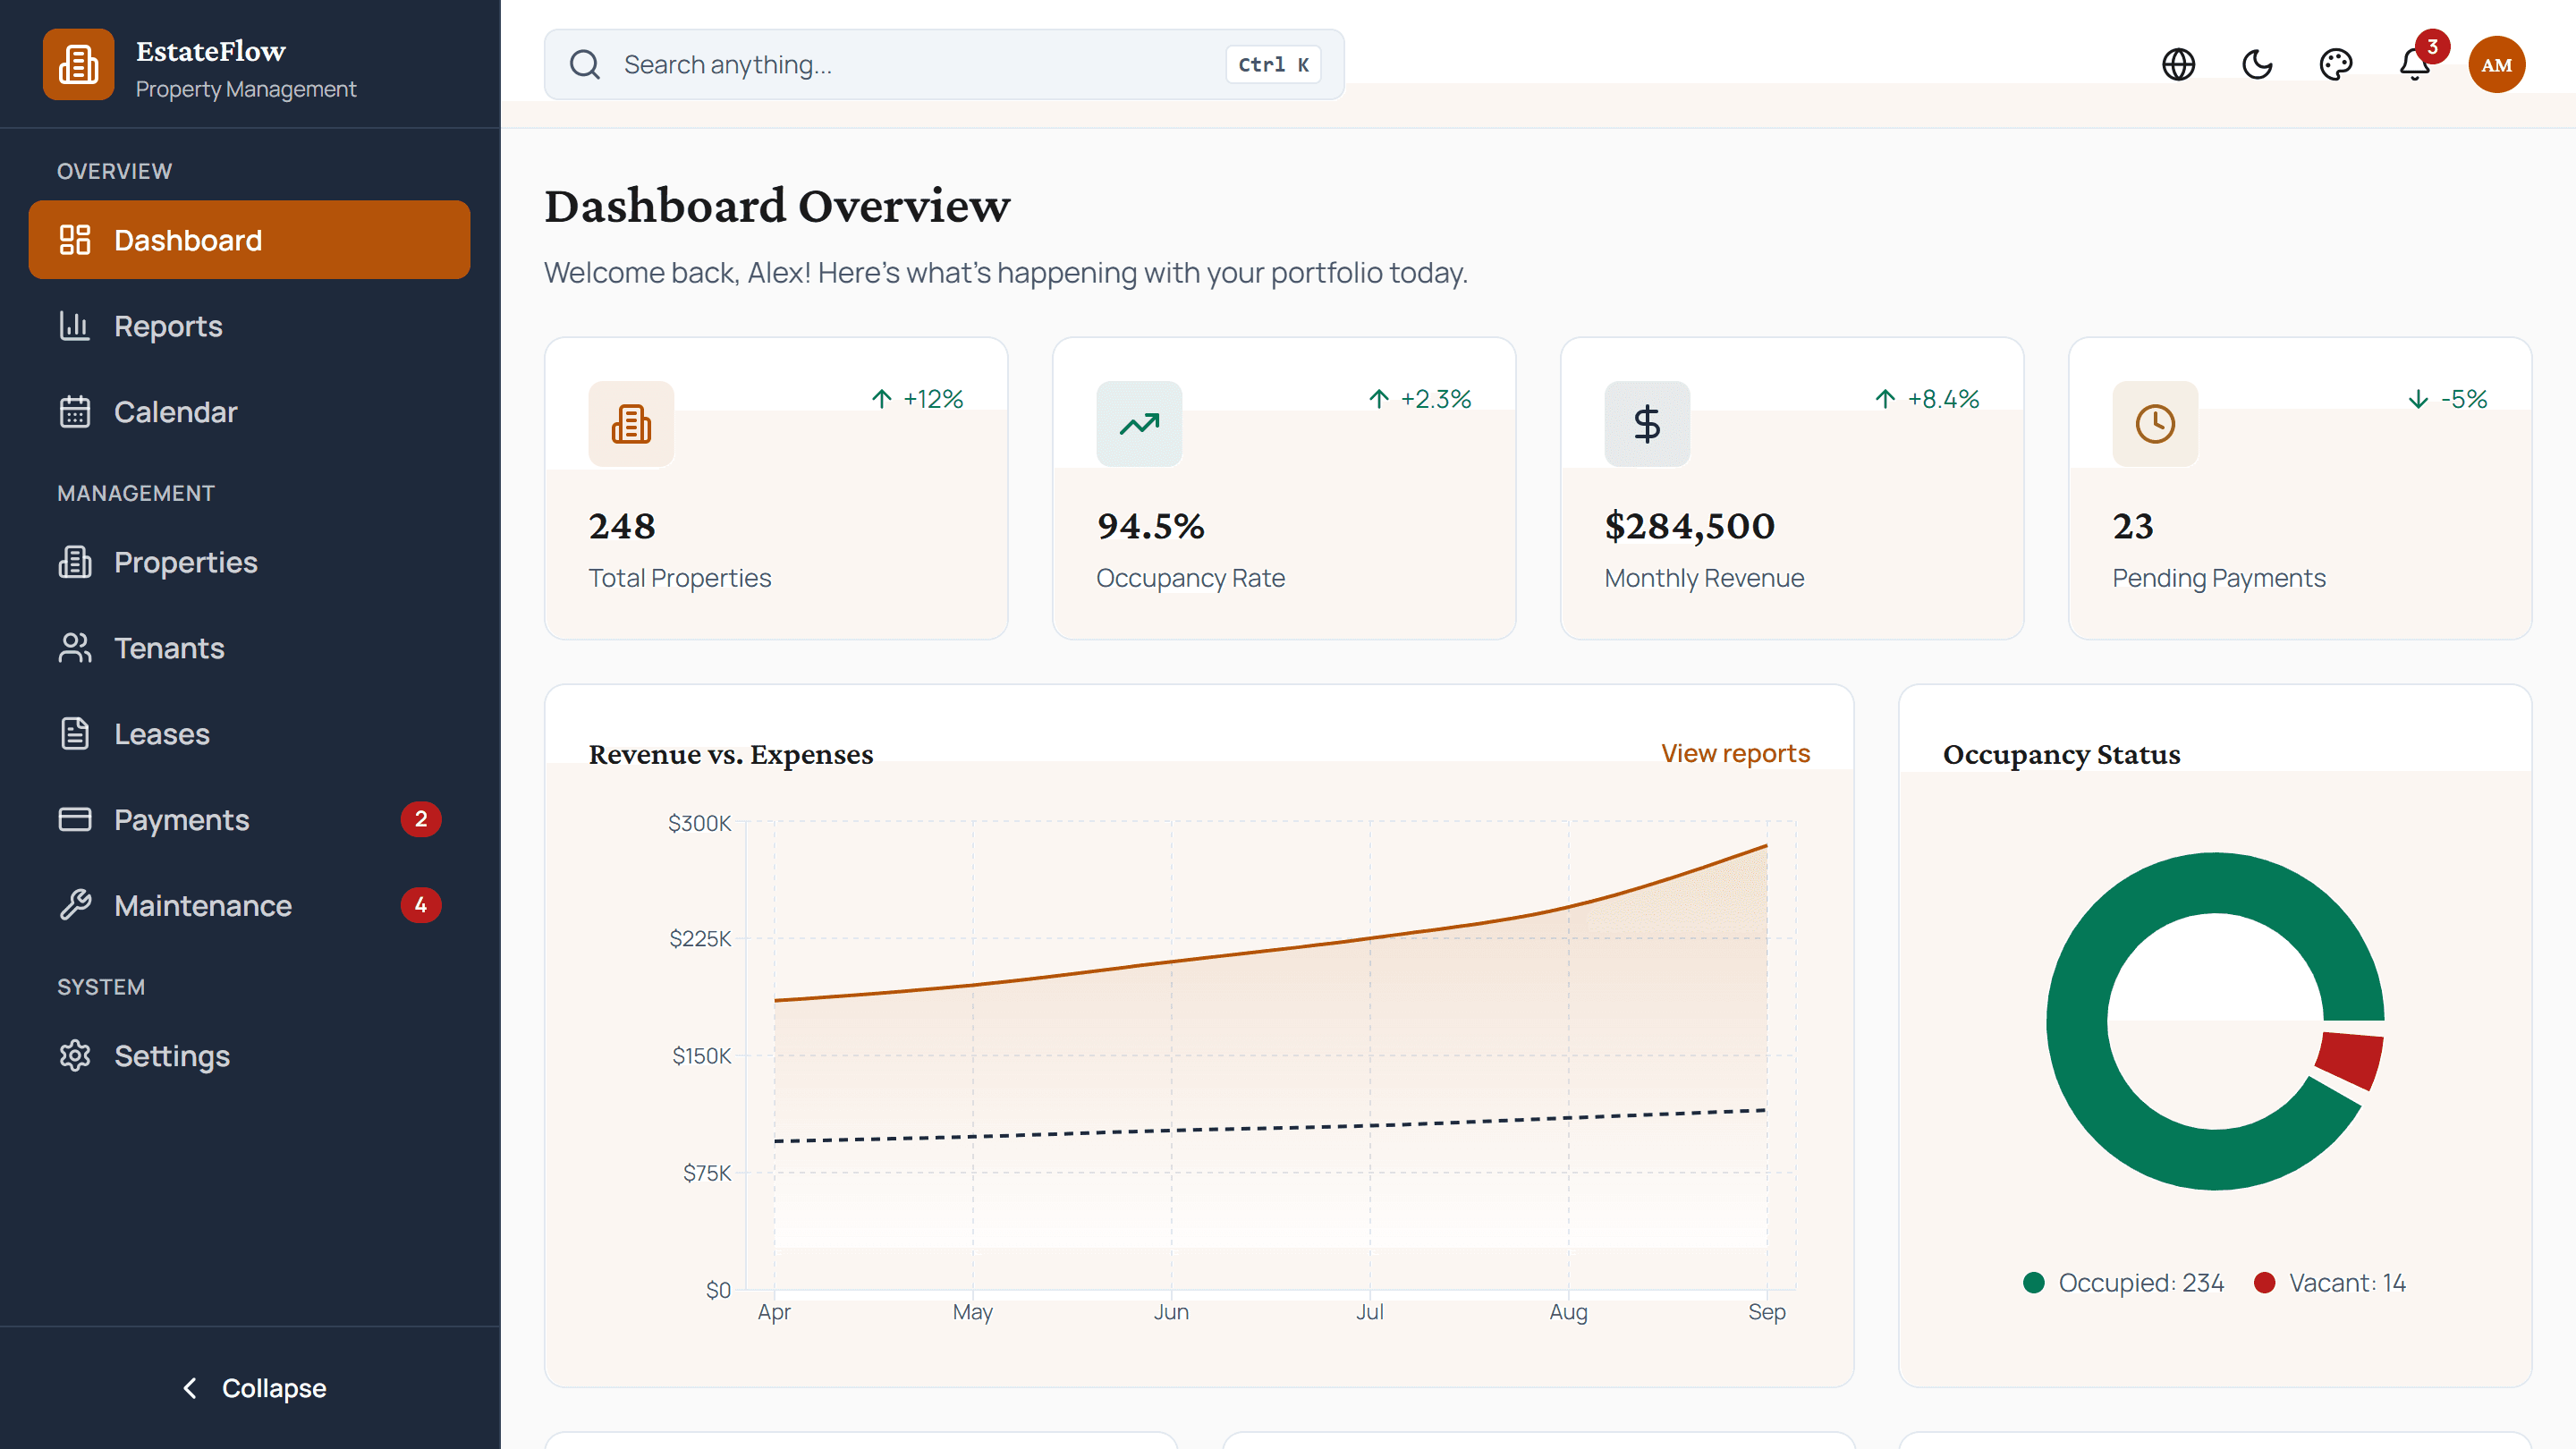The image size is (2576, 1449).
Task: Click the Occupancy Rate trend icon
Action: 1139,424
